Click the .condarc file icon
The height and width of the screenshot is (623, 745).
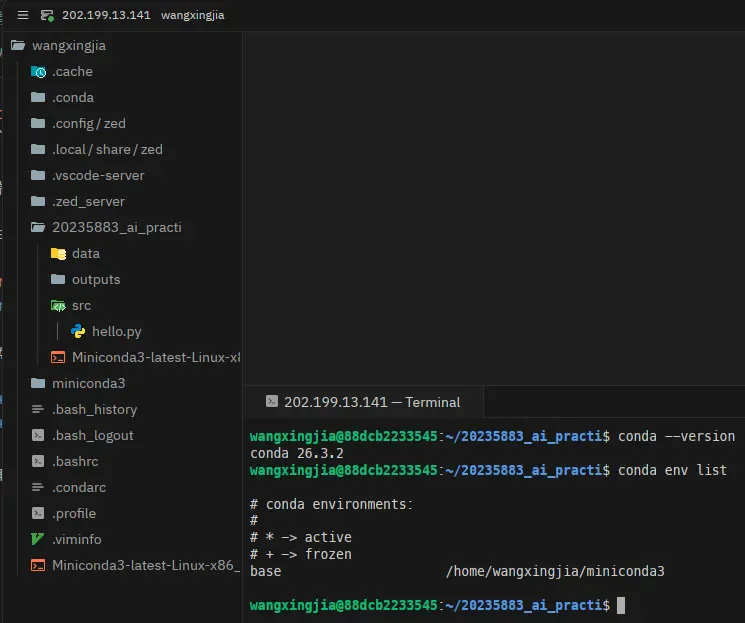[38, 487]
